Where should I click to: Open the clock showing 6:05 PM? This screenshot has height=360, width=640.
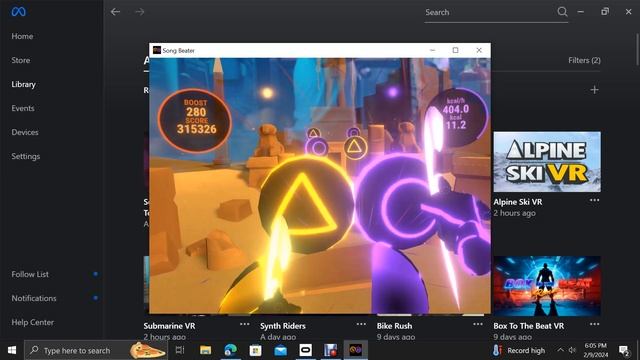(596, 350)
